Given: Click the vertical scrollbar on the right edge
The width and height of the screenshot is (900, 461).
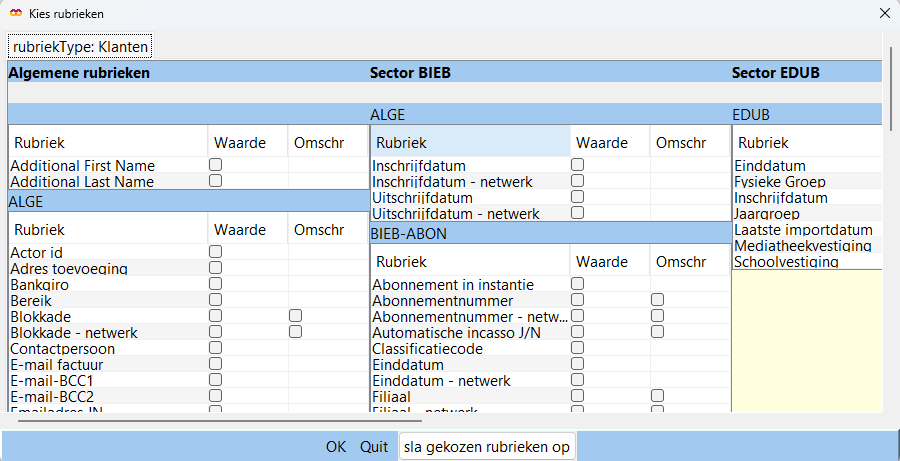Looking at the screenshot, I should [892, 80].
